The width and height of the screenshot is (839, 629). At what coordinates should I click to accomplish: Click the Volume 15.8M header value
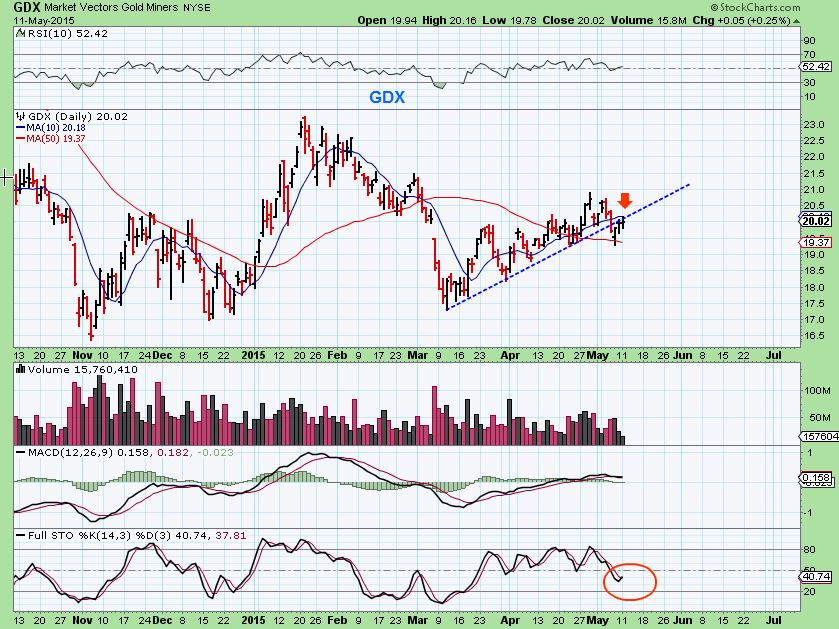tap(647, 20)
